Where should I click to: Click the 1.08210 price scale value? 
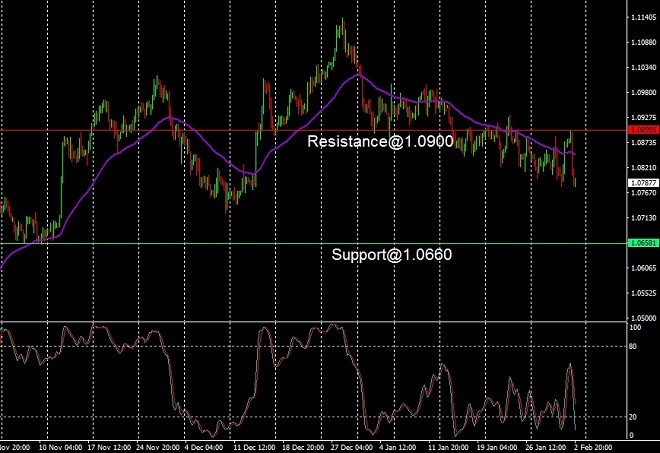(x=644, y=168)
